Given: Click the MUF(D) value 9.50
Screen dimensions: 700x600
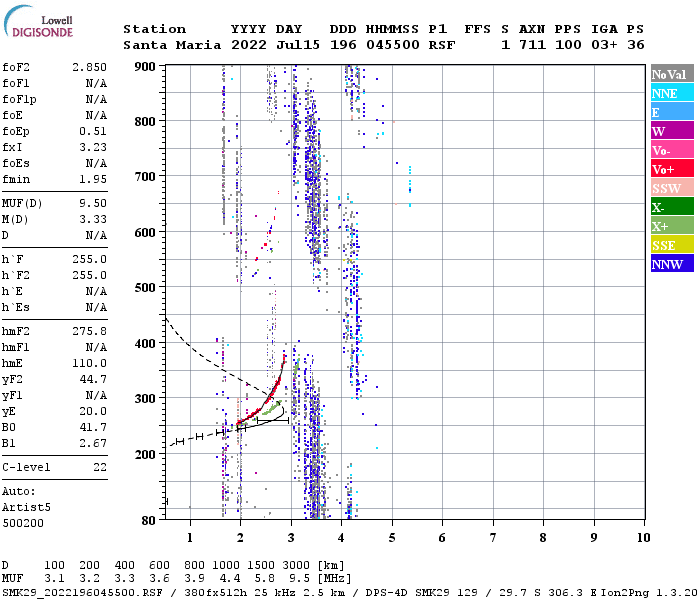Looking at the screenshot, I should (x=93, y=204).
